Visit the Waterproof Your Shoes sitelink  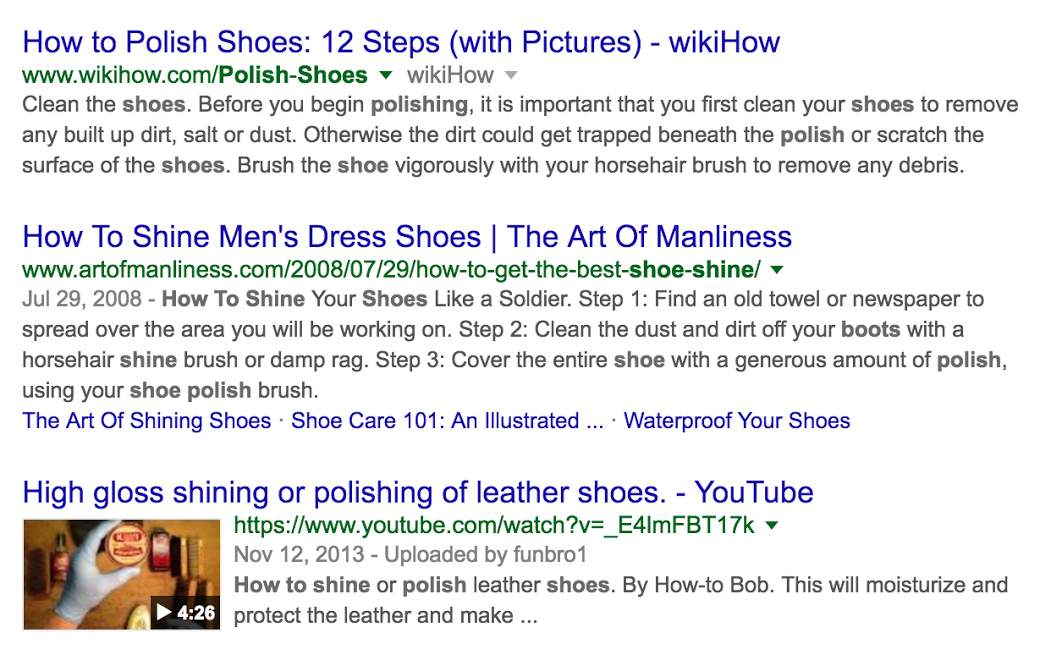click(737, 420)
